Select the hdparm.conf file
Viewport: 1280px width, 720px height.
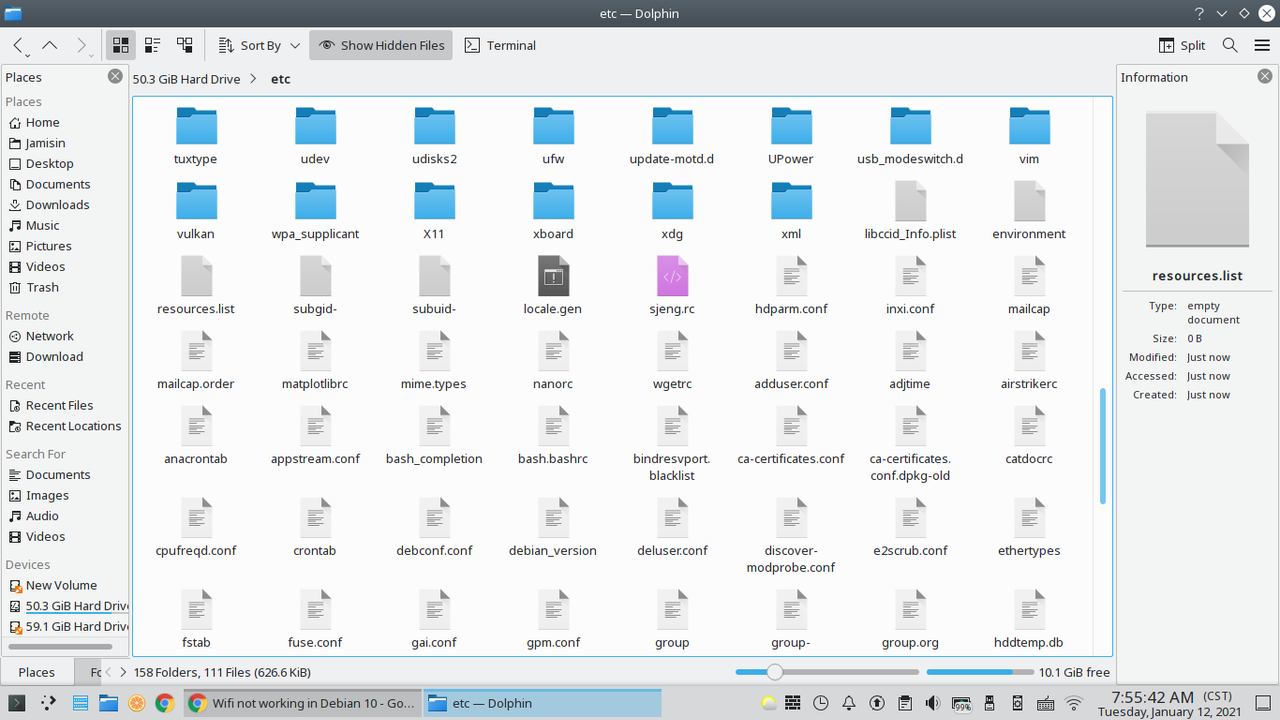[x=791, y=286]
